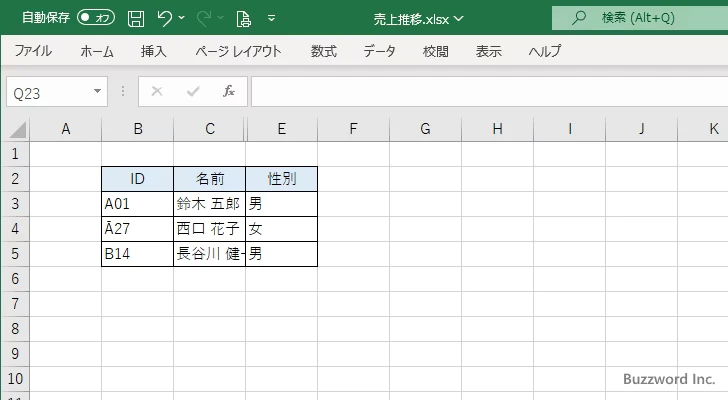
Task: Select the 男 cell in row 5
Action: click(x=281, y=254)
